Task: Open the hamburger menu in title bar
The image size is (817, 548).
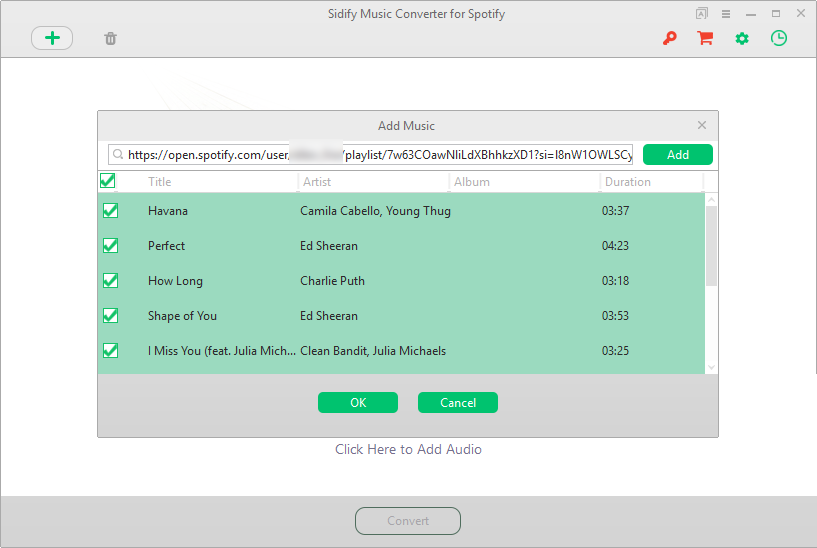Action: tap(726, 14)
